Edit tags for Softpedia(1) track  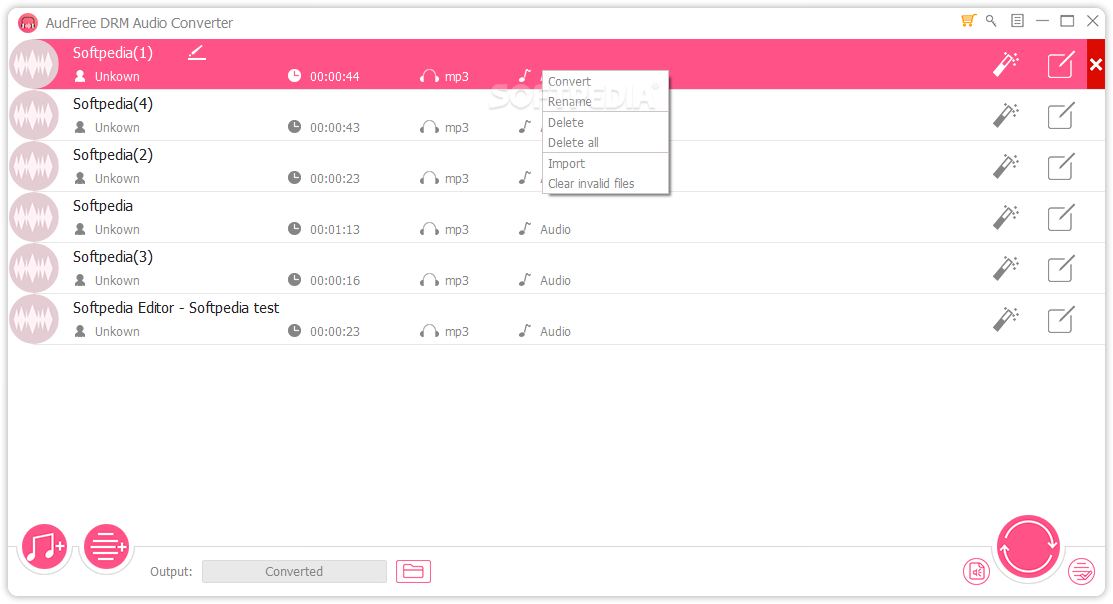click(1060, 65)
